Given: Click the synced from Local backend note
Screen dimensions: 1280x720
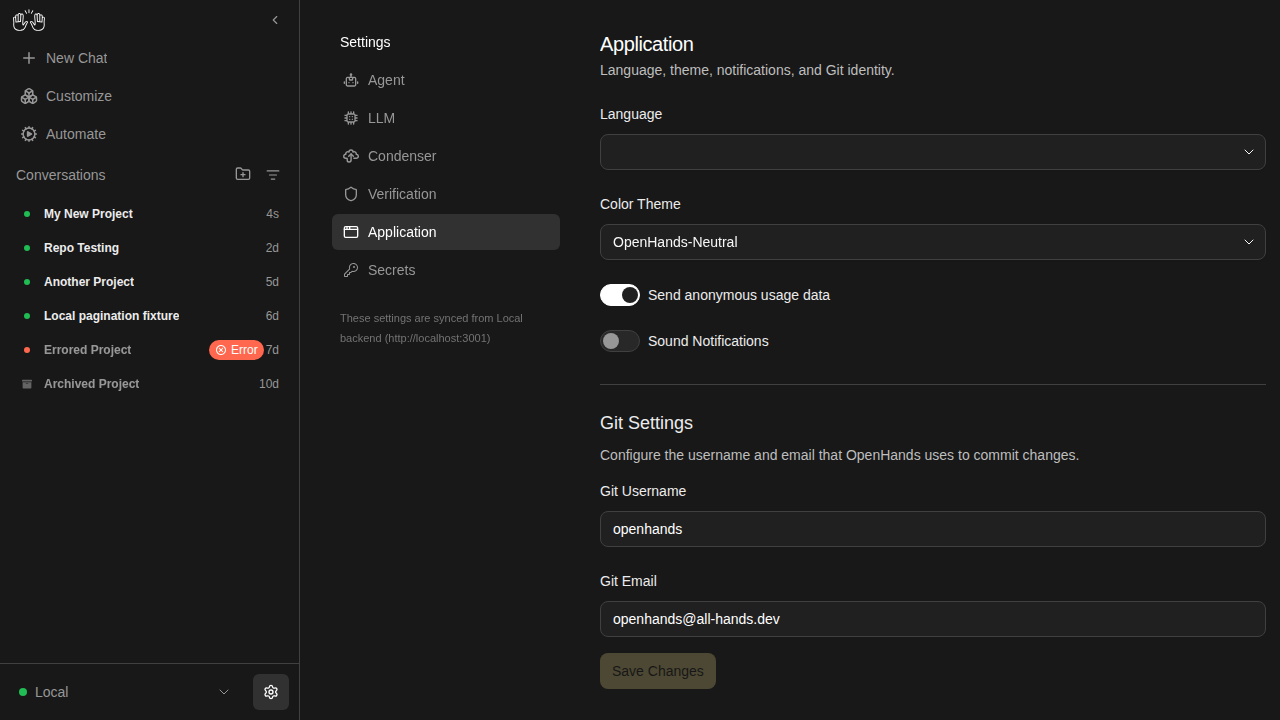Looking at the screenshot, I should 431,328.
